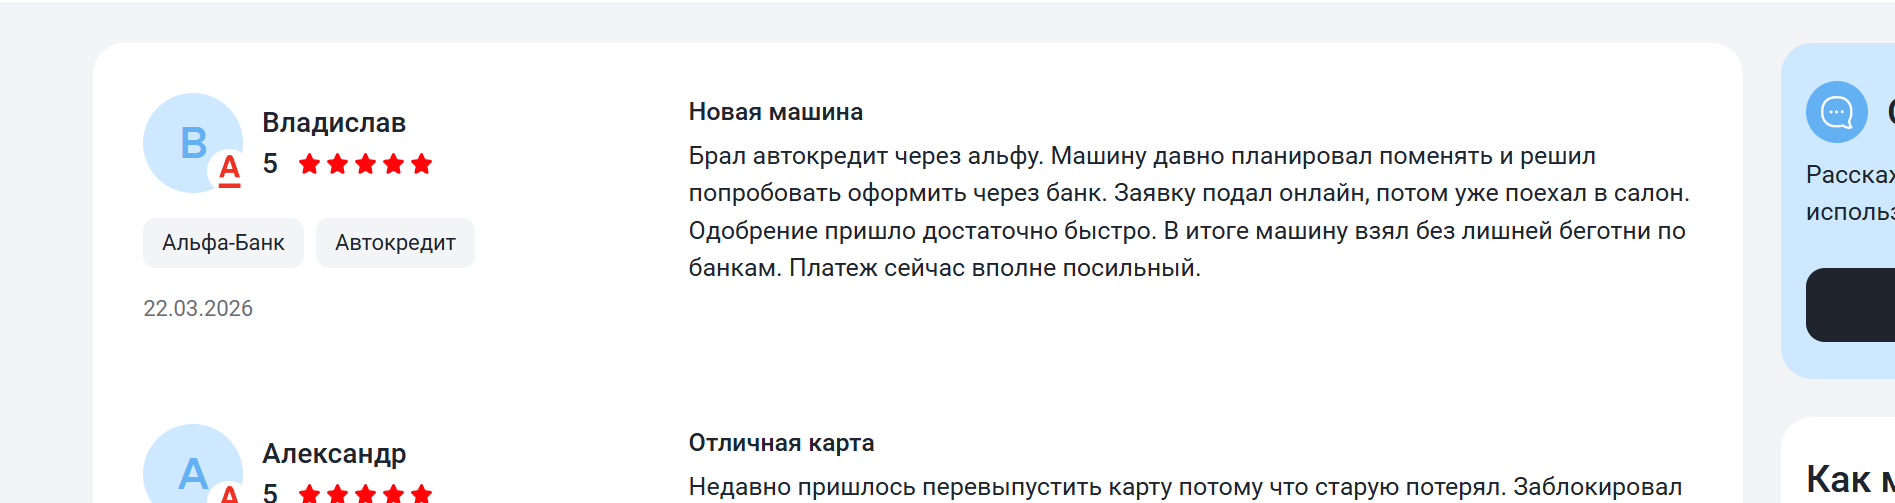
Task: Click third red star in Александр's rating
Action: tap(366, 493)
